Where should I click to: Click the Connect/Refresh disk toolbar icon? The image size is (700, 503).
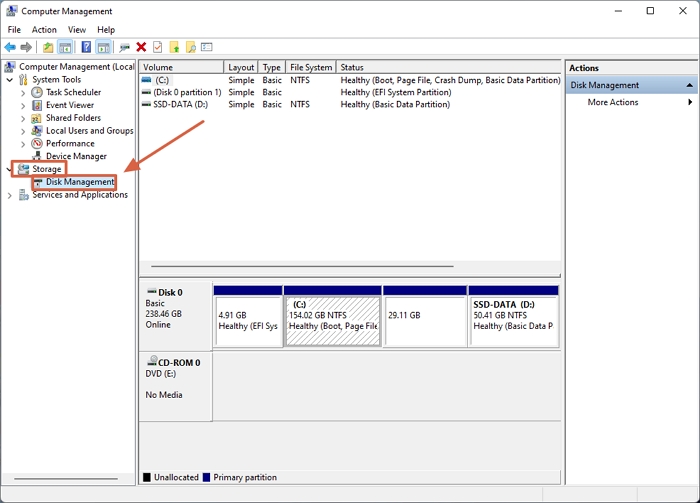click(125, 47)
